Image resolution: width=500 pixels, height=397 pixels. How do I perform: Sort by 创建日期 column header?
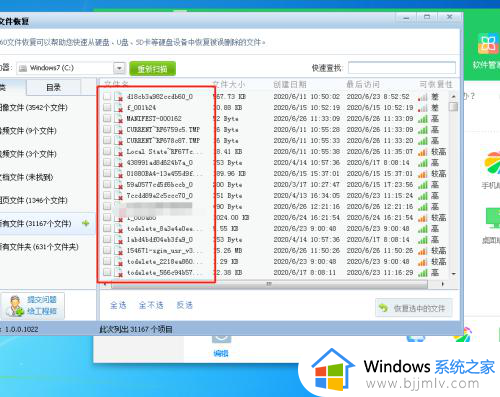[290, 84]
